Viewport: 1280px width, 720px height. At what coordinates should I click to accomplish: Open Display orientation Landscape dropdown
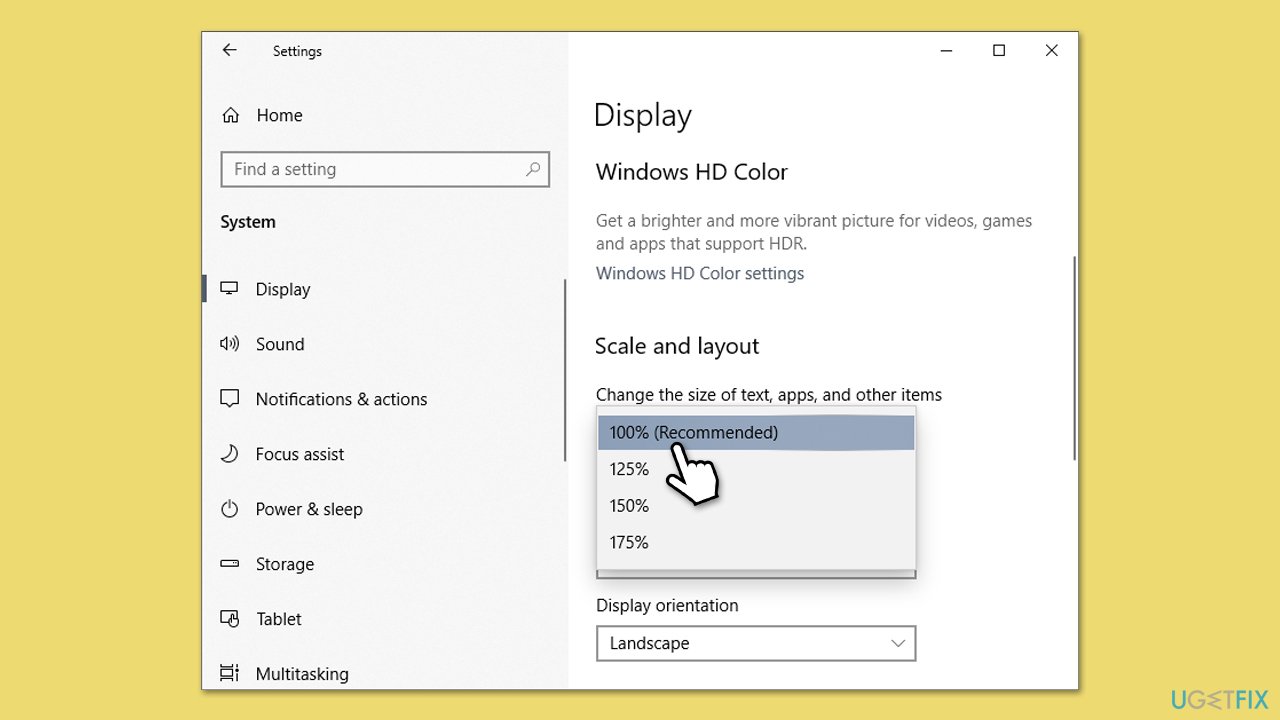756,643
